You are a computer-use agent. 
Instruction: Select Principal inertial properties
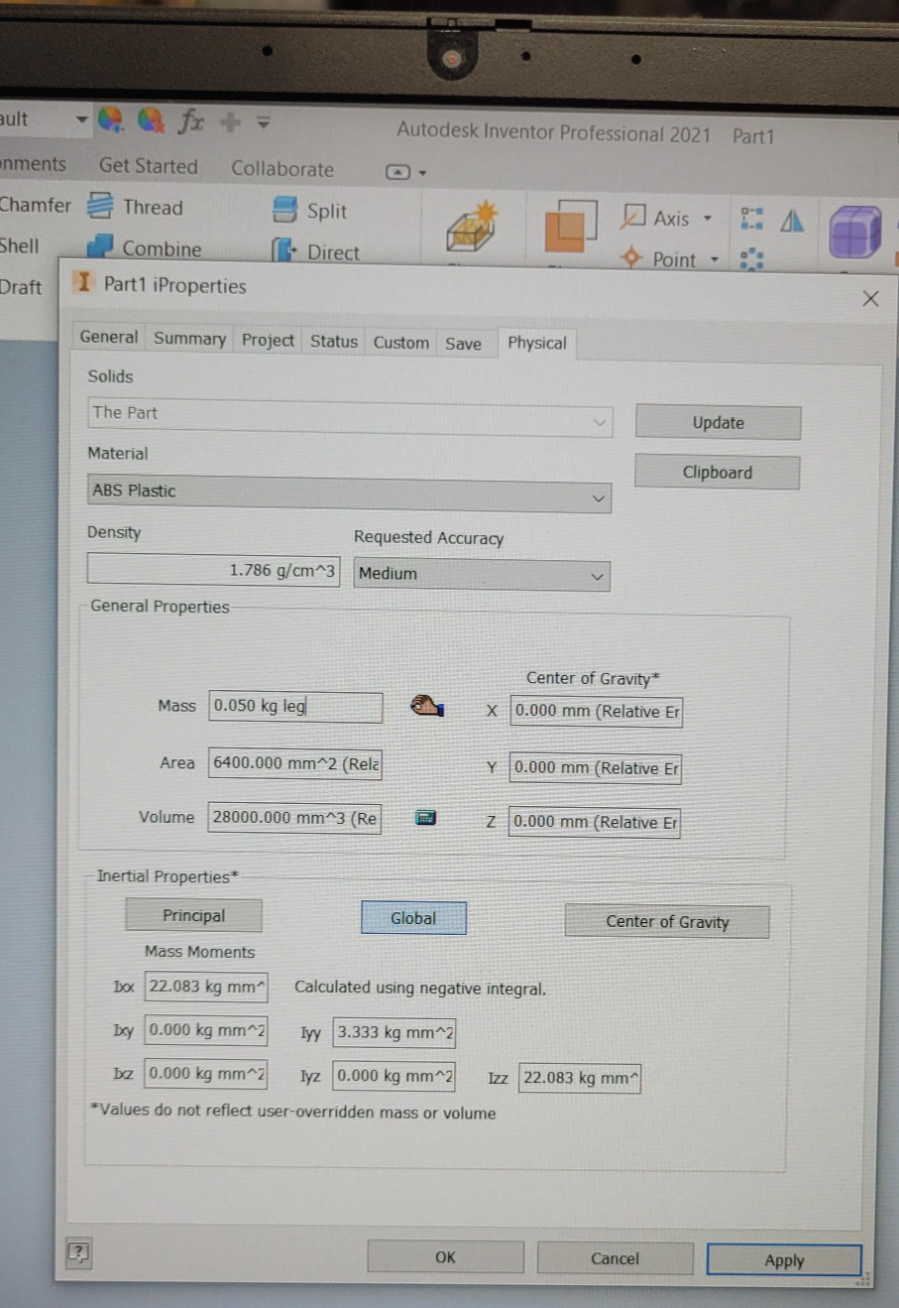194,915
